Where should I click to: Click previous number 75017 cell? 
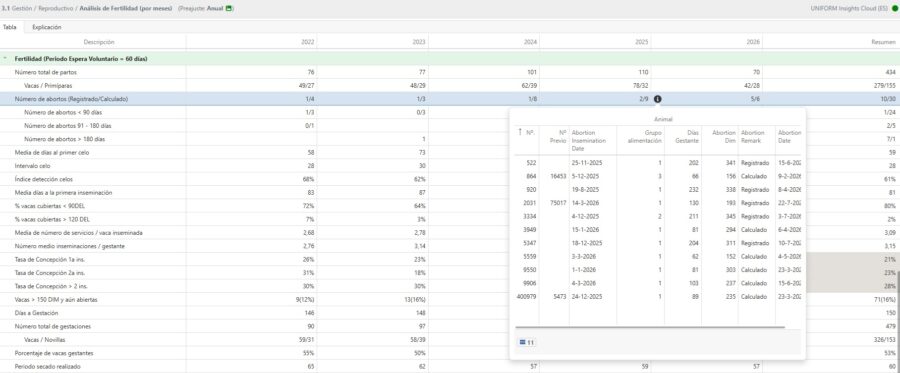pos(558,203)
